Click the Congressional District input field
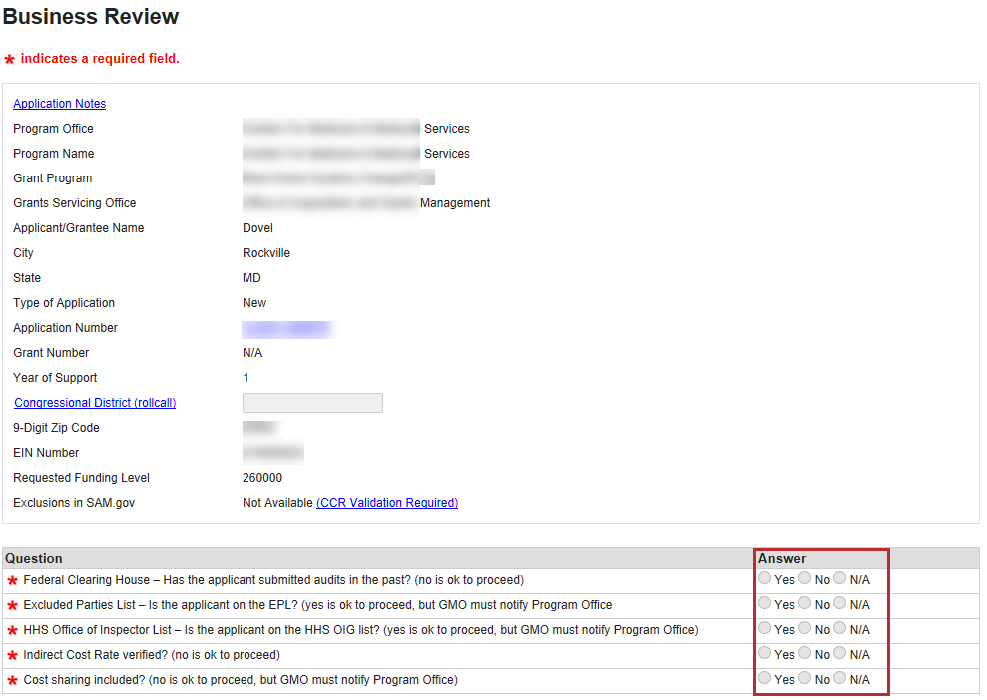Screen dimensions: 987x700 [312, 403]
